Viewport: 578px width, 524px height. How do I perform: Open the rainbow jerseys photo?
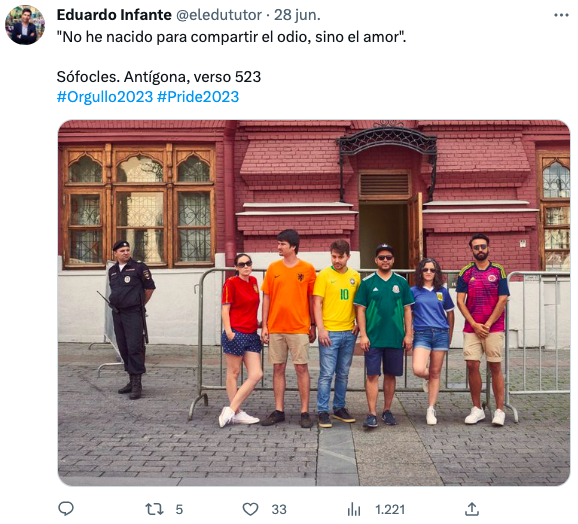coord(314,303)
